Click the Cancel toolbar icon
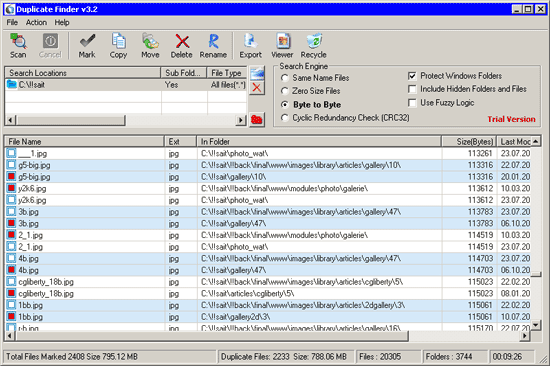Viewport: 550px width, 366px height. point(50,46)
